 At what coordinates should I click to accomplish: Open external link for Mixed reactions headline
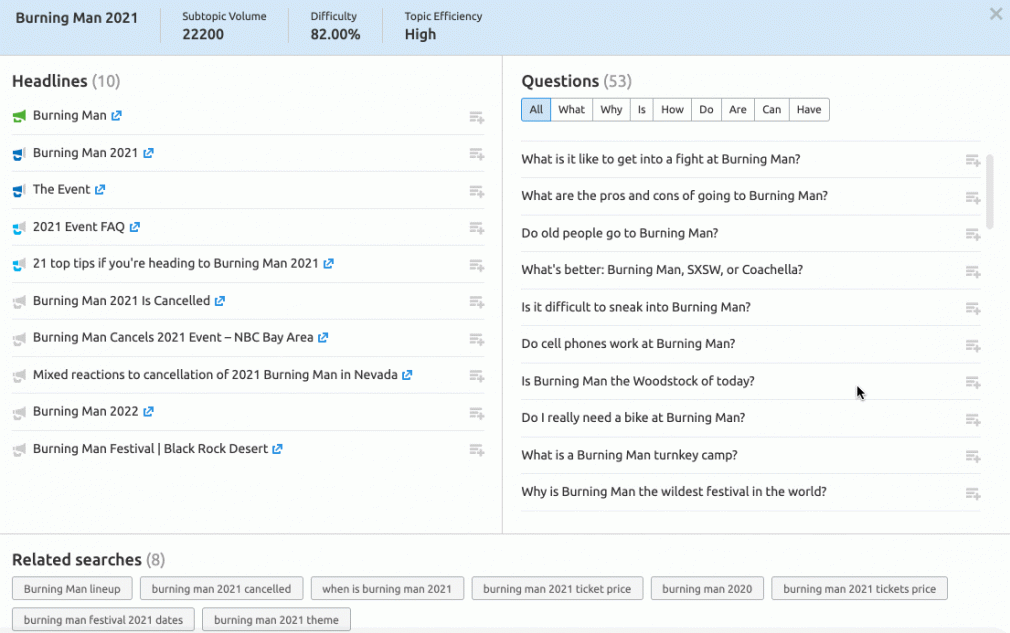[x=407, y=375]
